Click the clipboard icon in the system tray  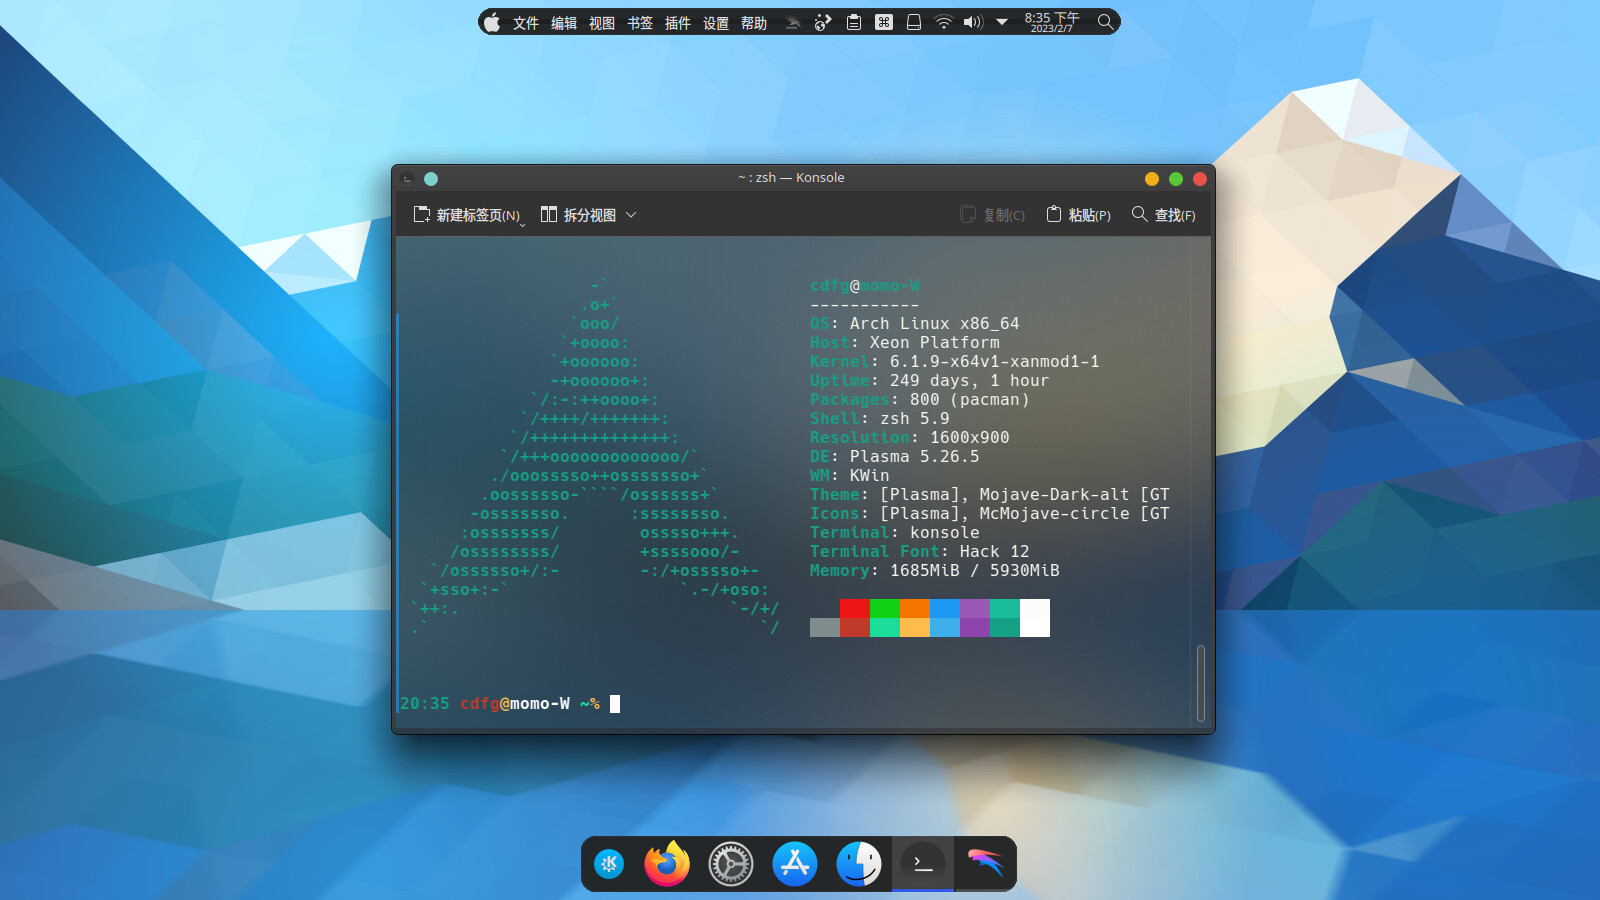coord(853,21)
